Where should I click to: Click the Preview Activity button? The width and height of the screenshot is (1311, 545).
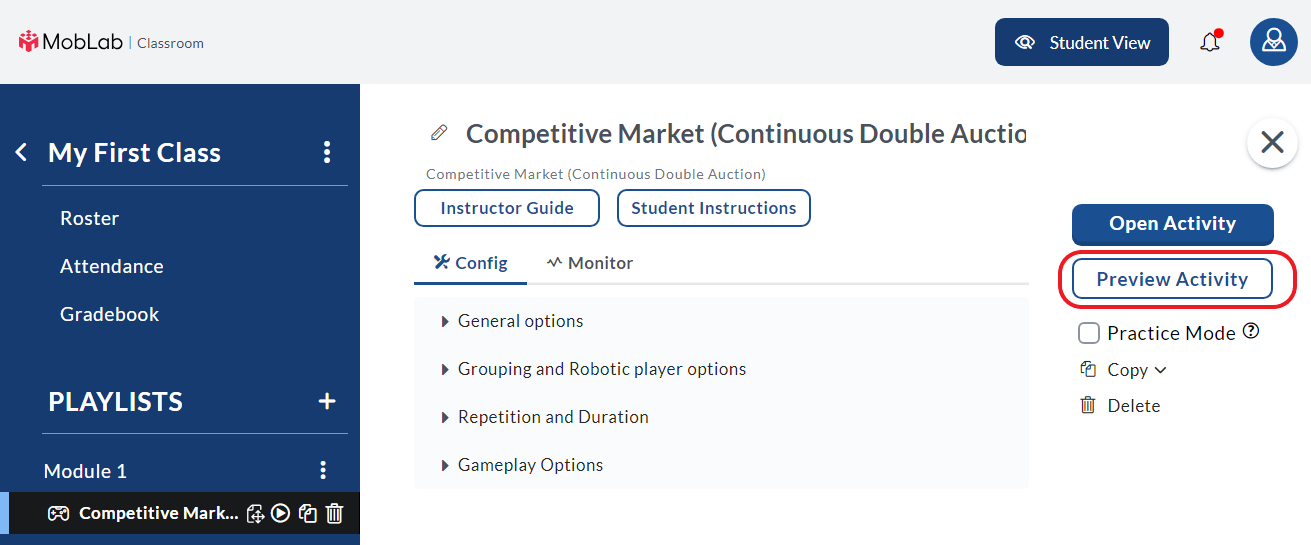1172,279
